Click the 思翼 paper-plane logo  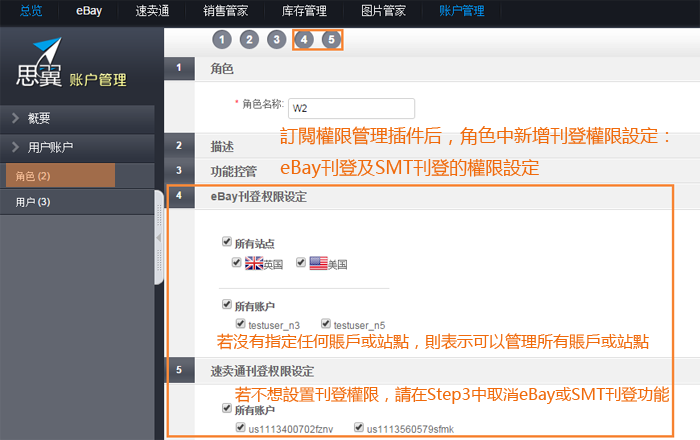39,62
